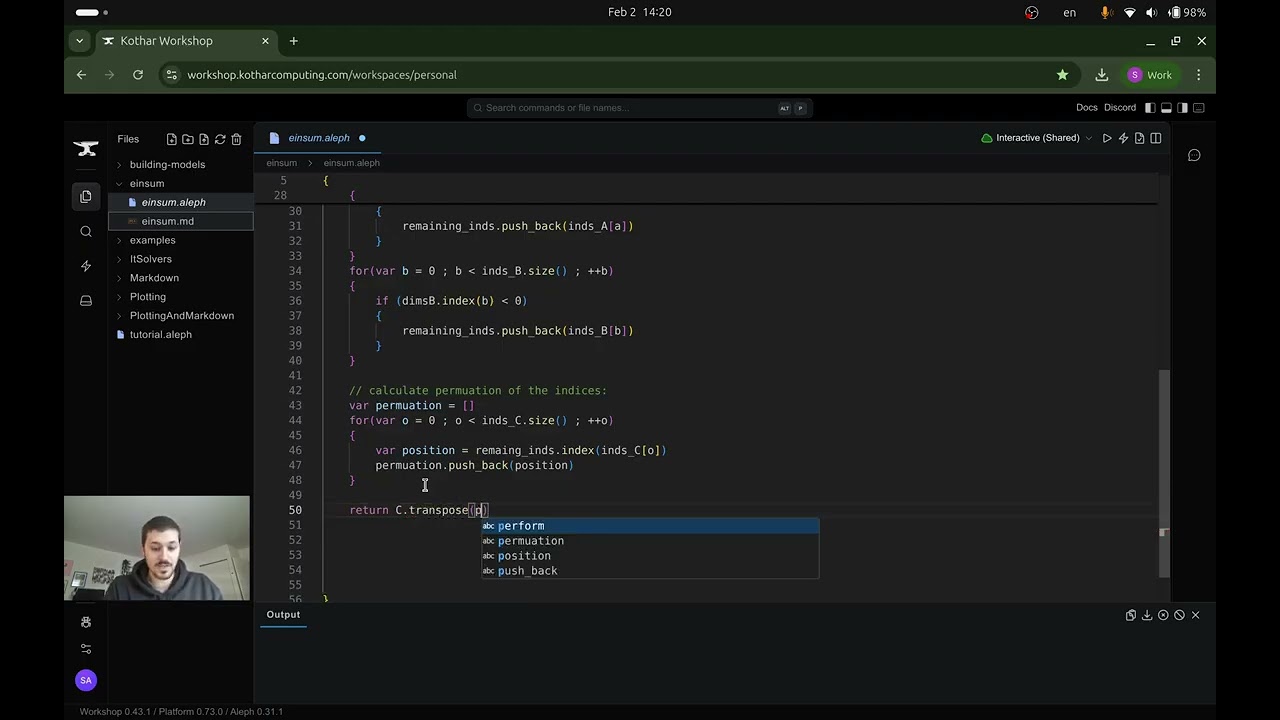
Task: Open the storage drive sidebar icon
Action: click(x=86, y=301)
